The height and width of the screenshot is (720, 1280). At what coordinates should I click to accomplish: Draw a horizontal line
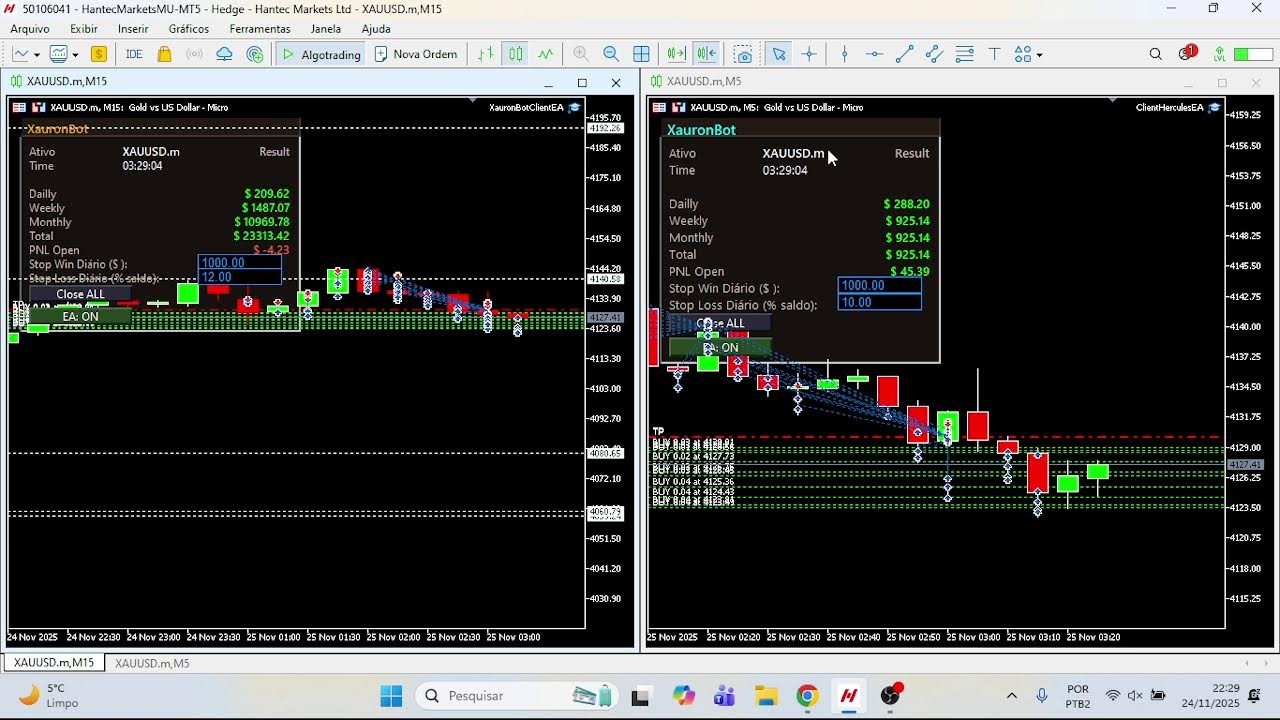(874, 54)
